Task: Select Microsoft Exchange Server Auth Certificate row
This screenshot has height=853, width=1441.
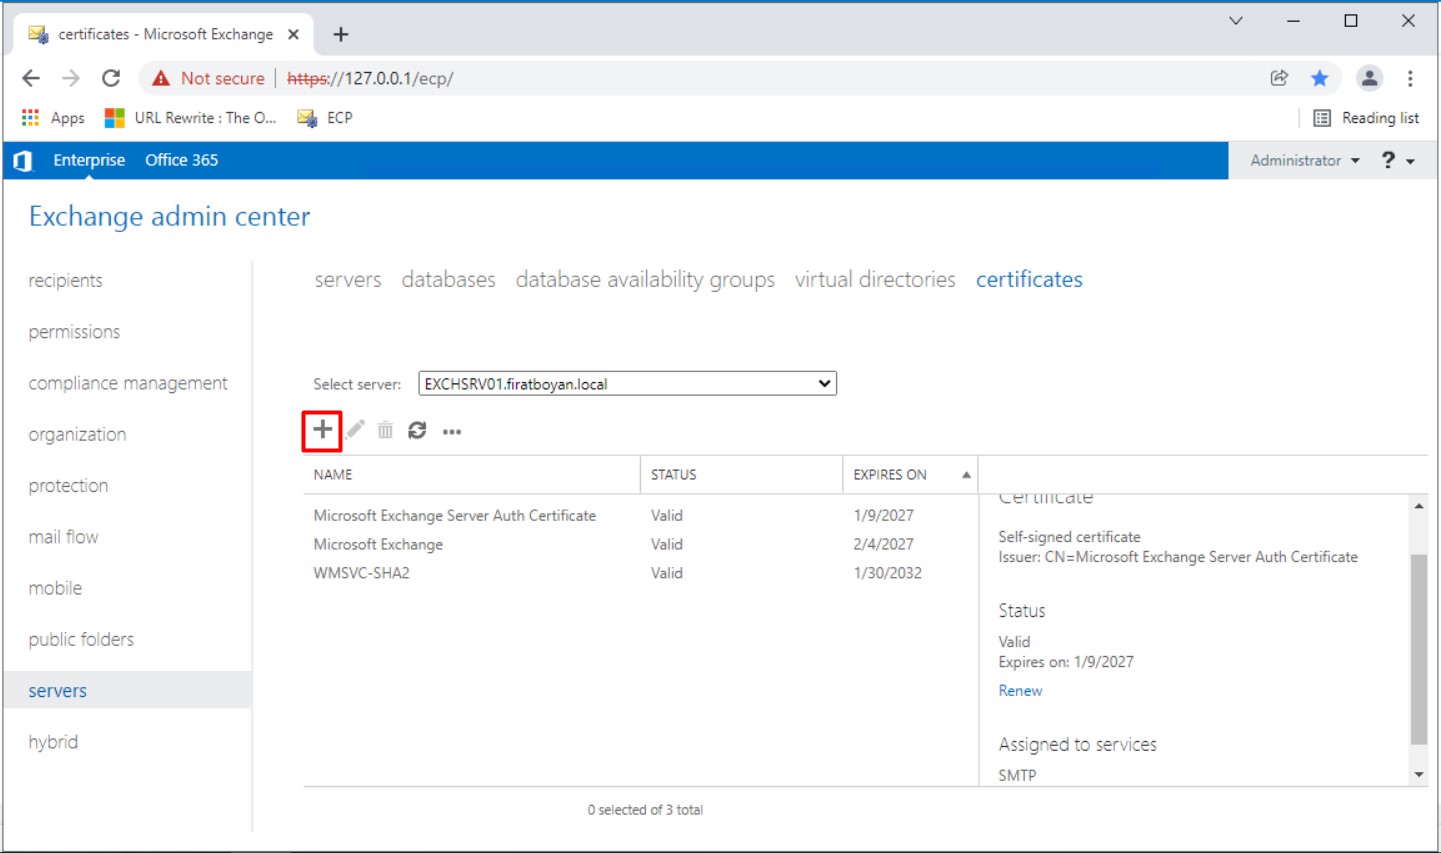Action: point(640,516)
